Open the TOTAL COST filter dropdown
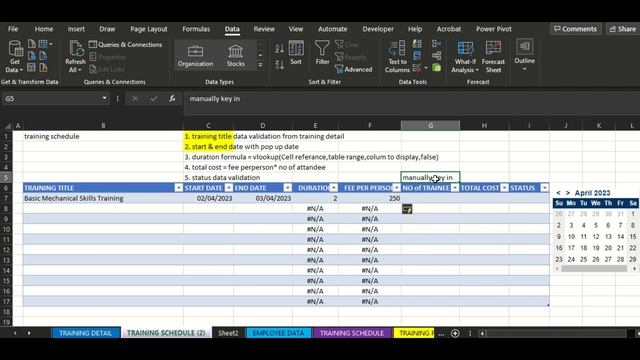Viewport: 640px width, 360px height. click(504, 188)
